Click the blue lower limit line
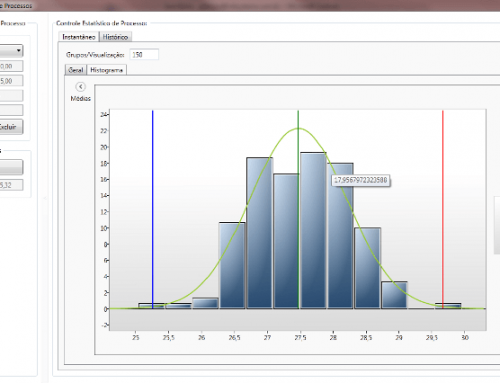500x383 pixels. coord(153,209)
